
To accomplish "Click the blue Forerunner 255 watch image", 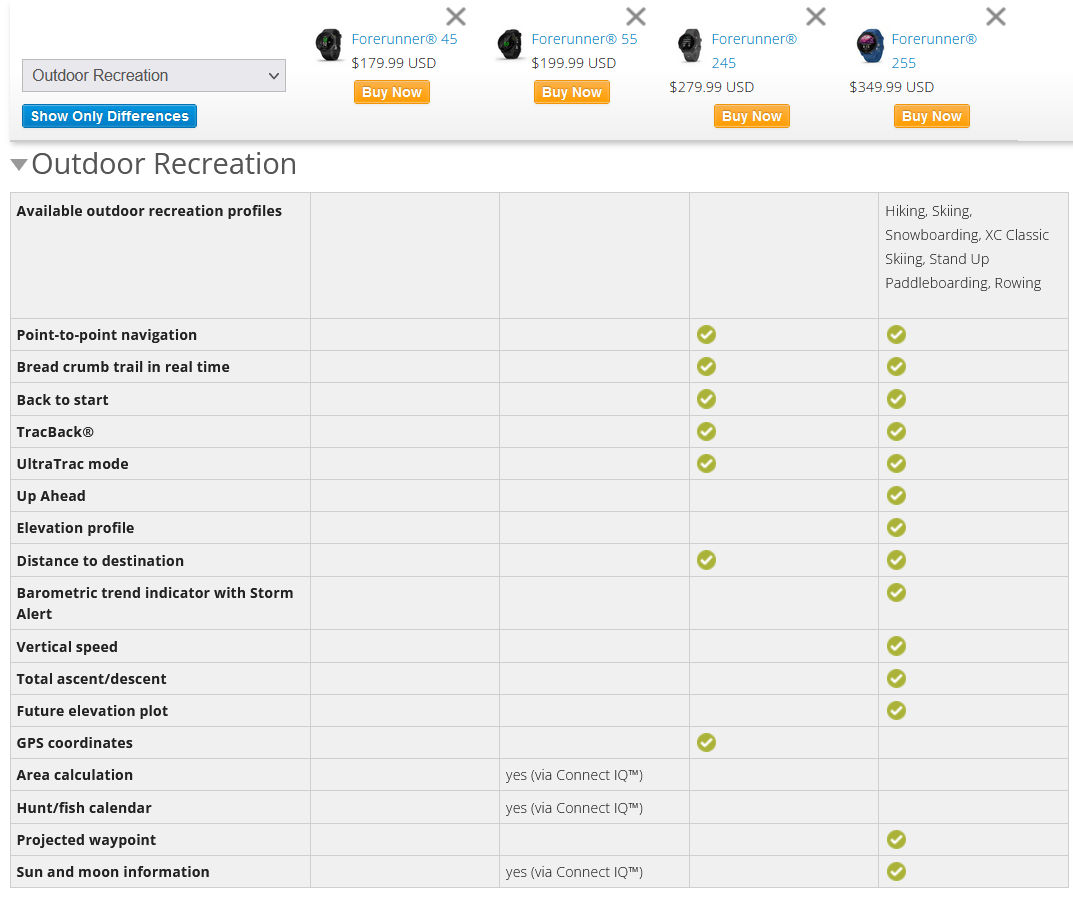I will pyautogui.click(x=869, y=46).
